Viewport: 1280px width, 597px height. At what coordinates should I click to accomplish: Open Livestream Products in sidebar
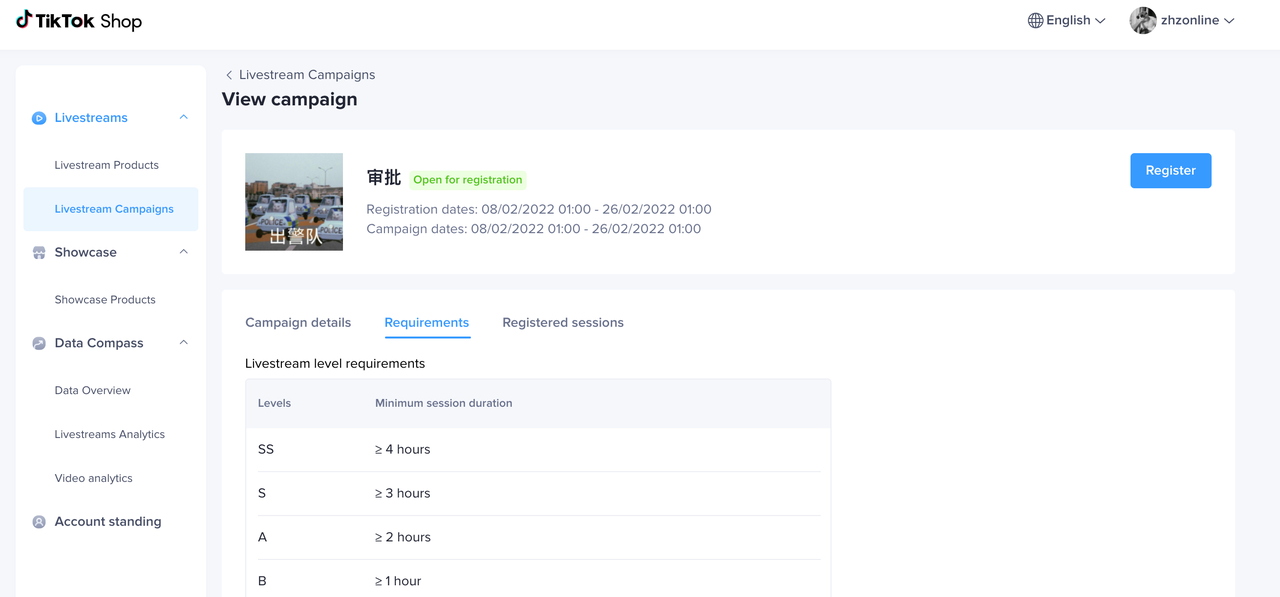pos(107,165)
